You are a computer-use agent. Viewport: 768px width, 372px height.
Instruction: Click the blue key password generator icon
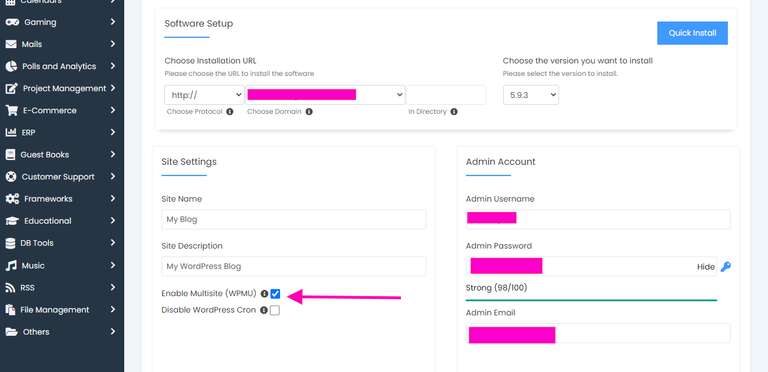(726, 267)
